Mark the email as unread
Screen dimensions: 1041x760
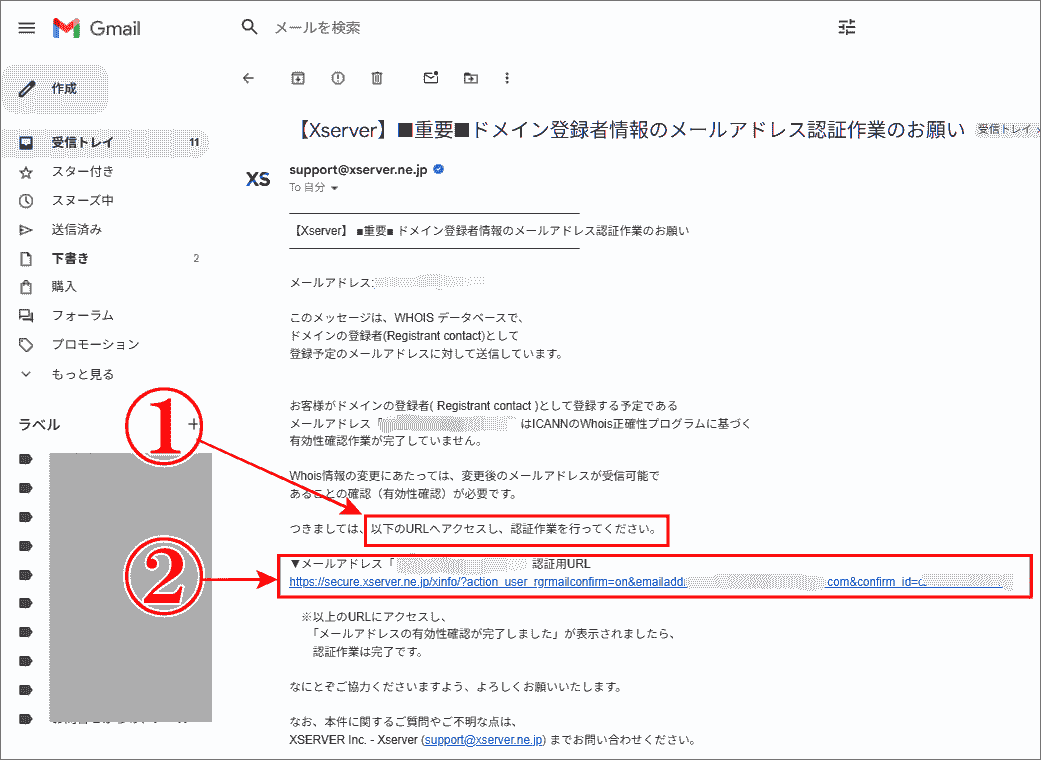point(429,77)
